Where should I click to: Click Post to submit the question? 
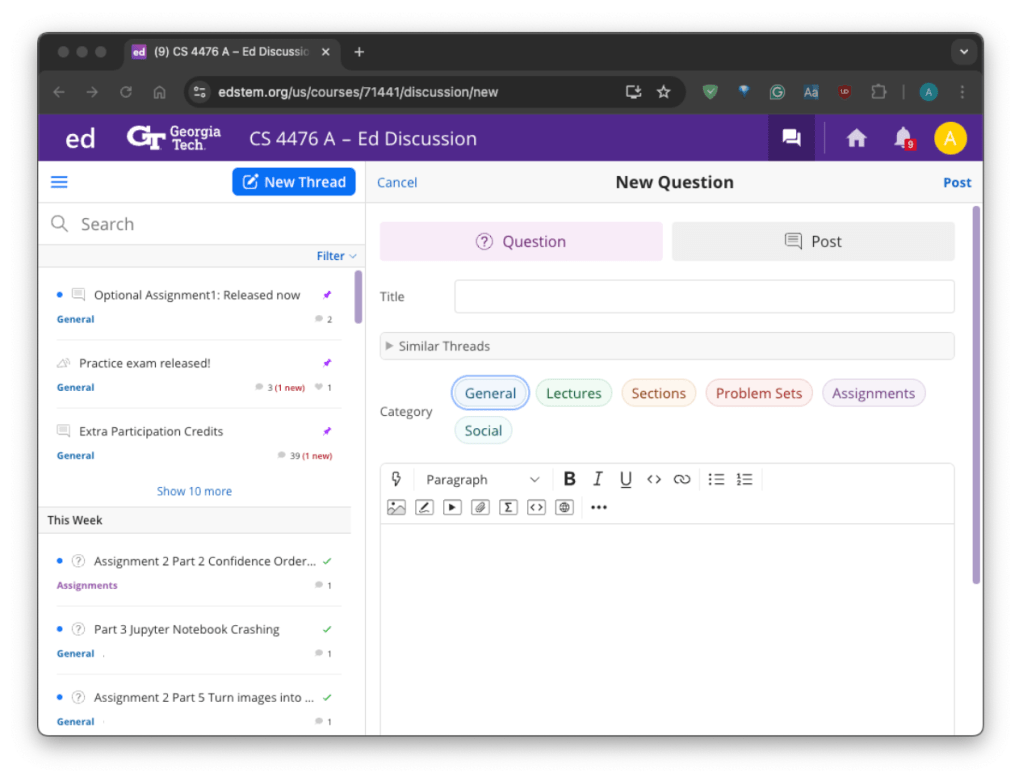pyautogui.click(x=956, y=183)
